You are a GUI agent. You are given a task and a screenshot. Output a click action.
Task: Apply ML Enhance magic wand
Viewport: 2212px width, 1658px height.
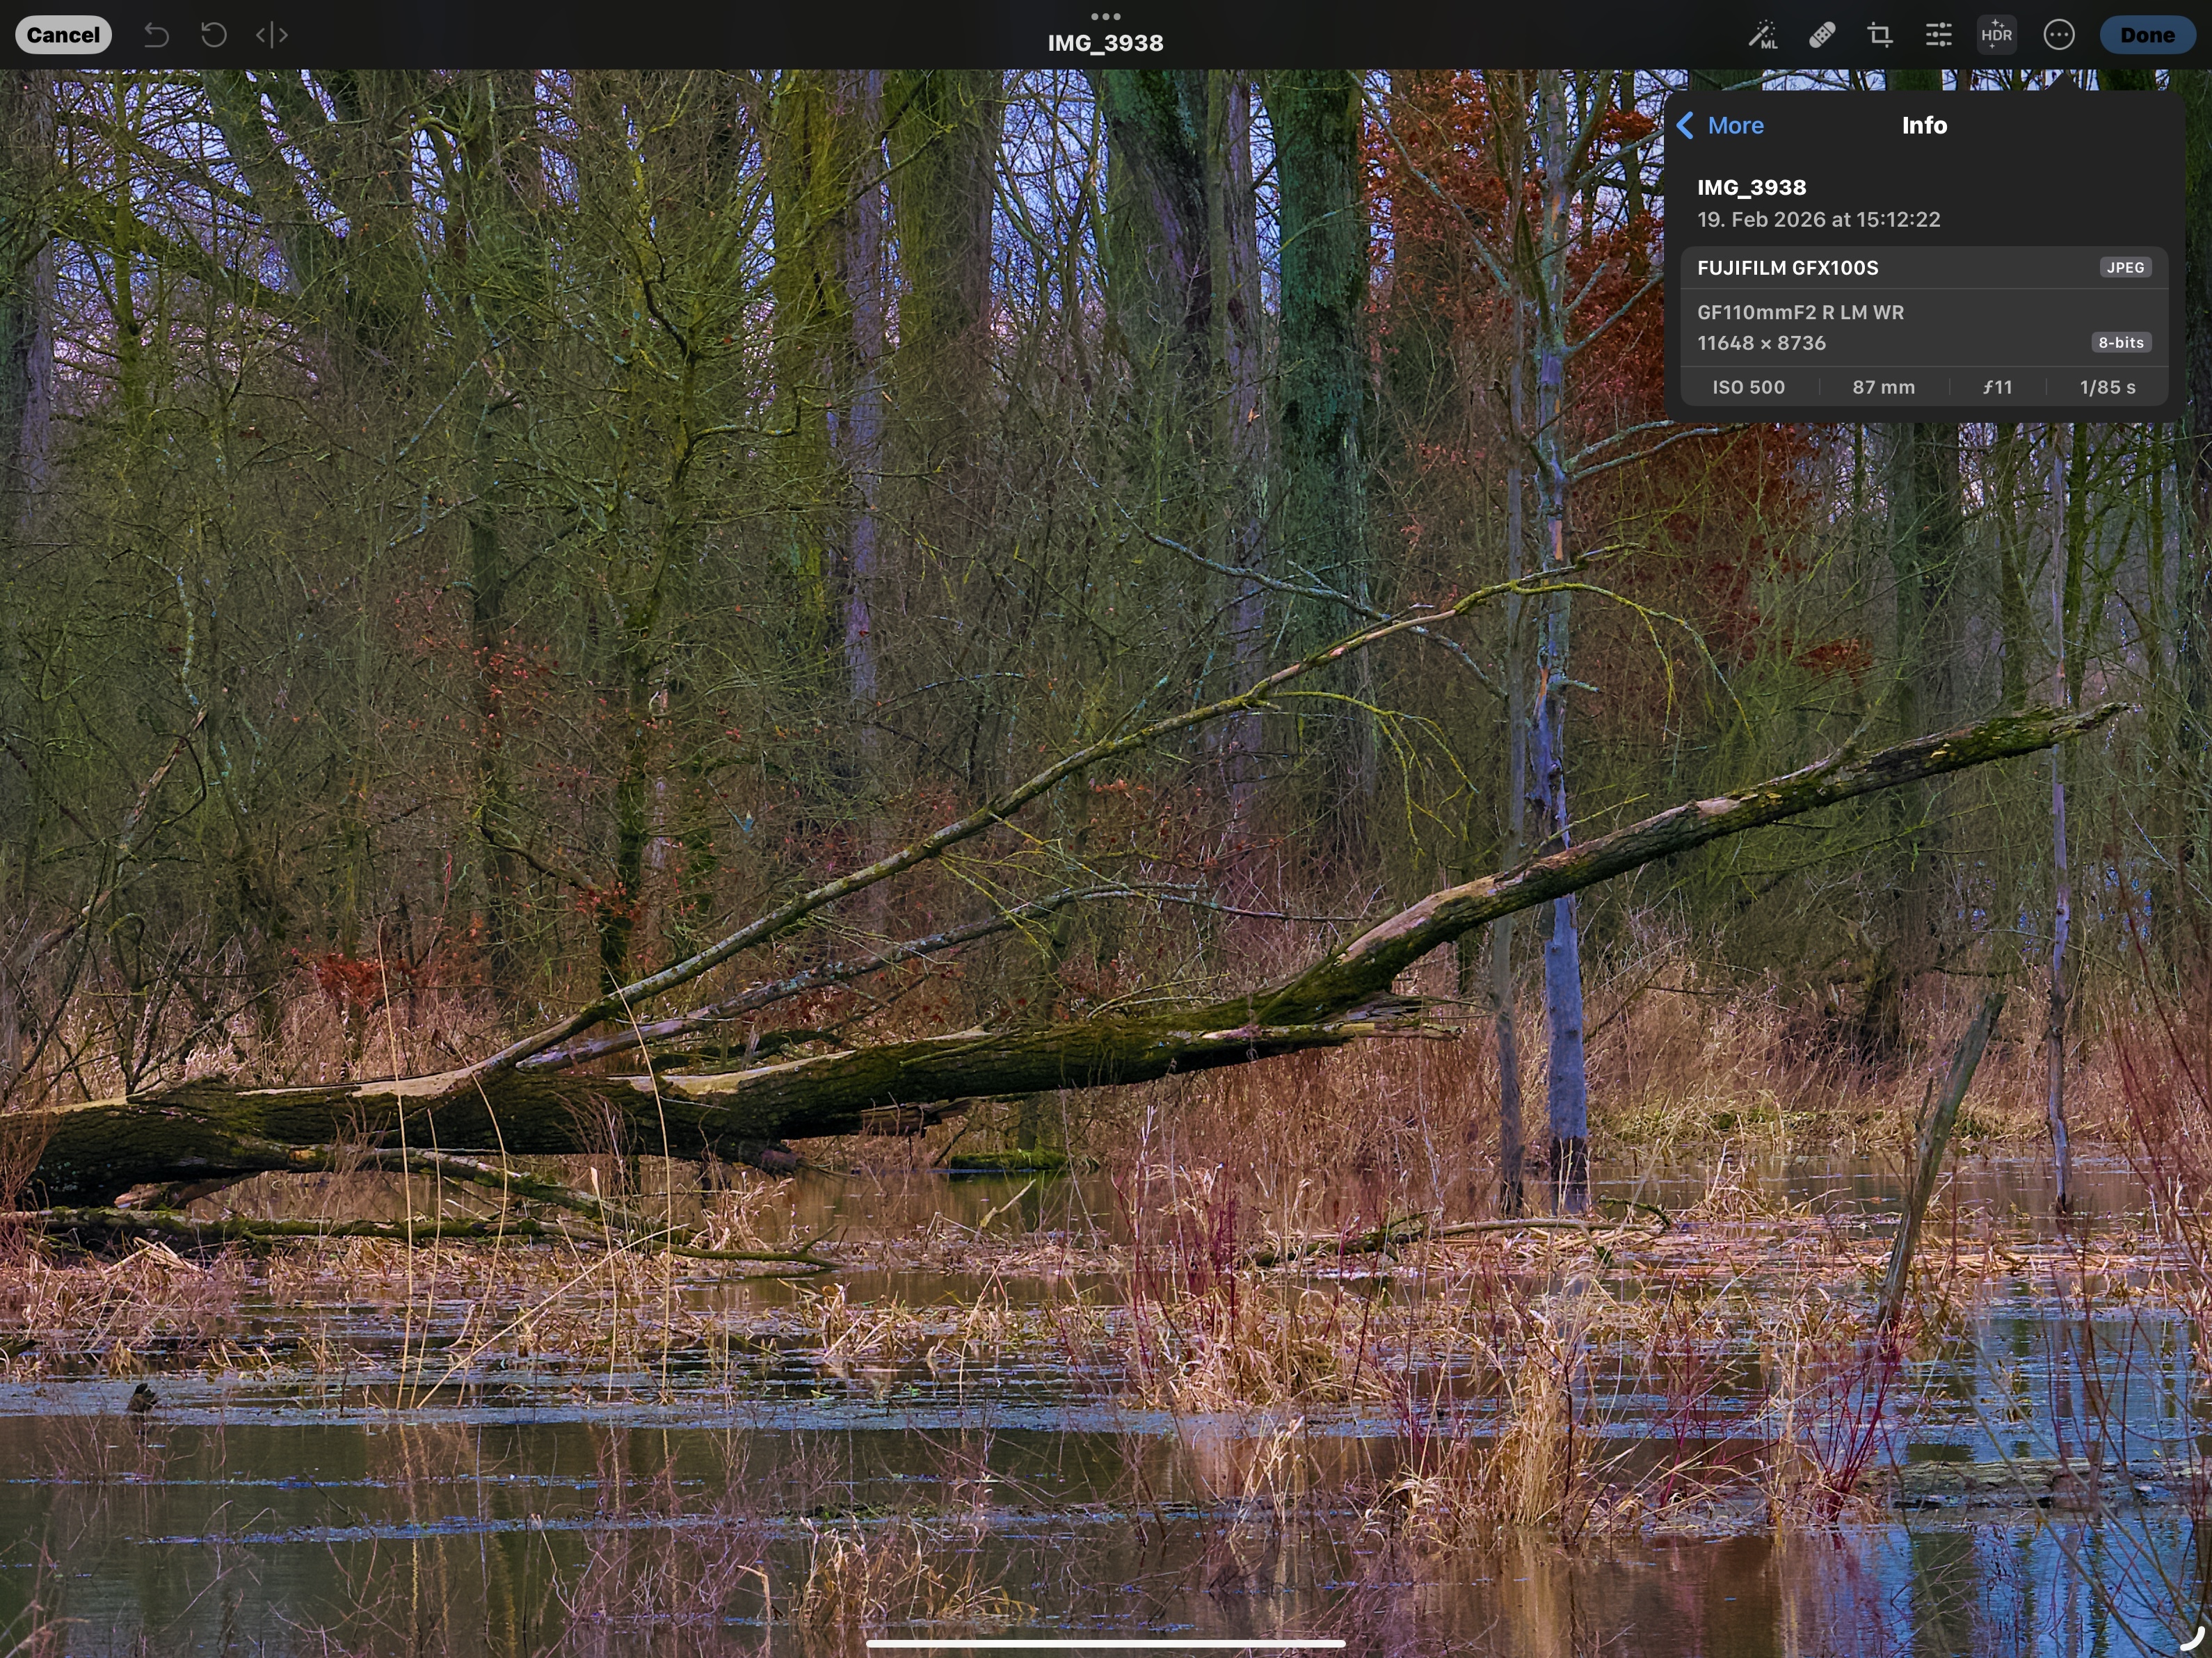(x=1763, y=36)
